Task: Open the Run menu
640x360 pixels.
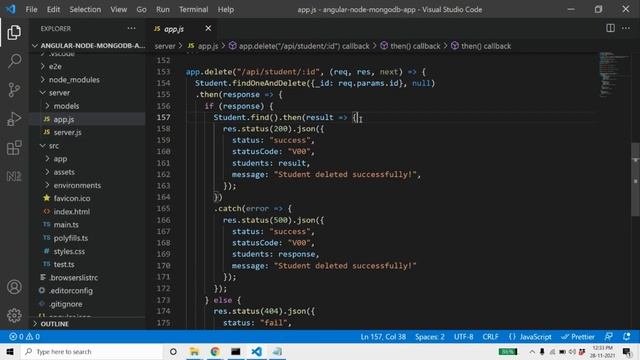Action: tap(162, 9)
